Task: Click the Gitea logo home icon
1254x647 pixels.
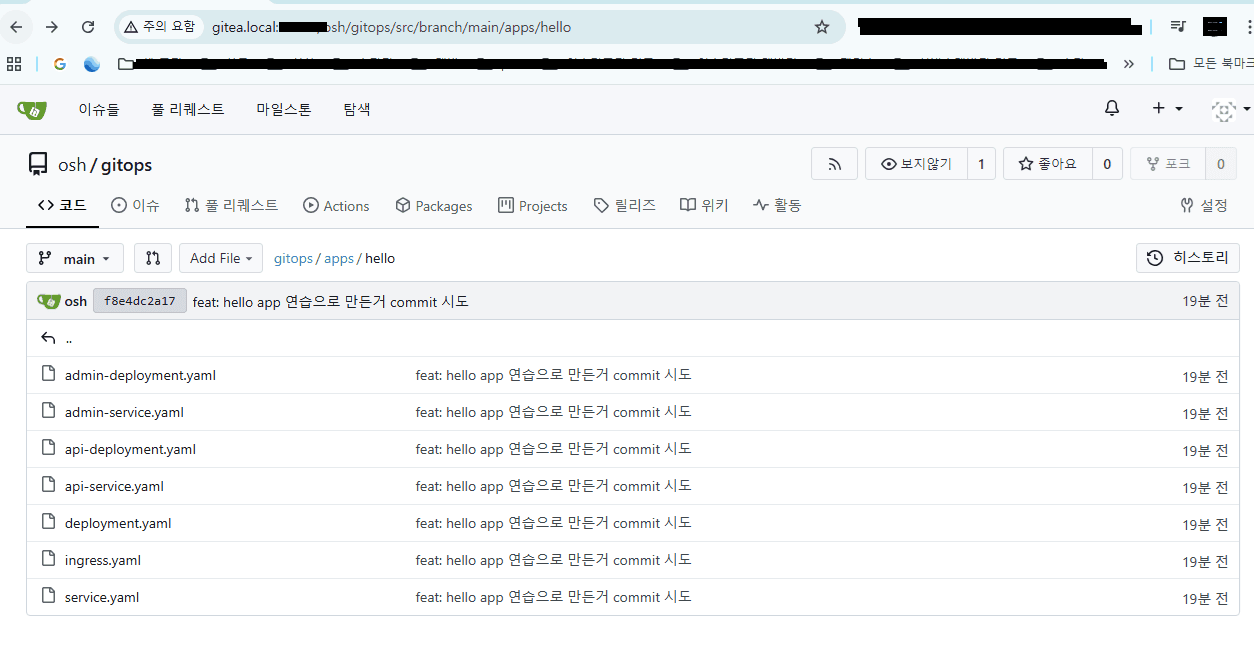Action: (32, 110)
